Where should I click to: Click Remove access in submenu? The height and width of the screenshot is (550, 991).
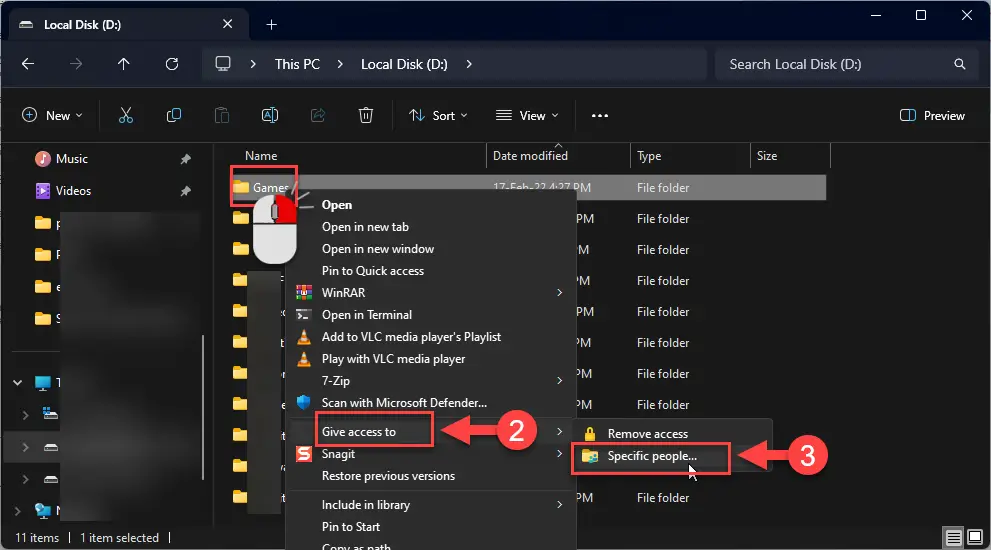point(647,434)
